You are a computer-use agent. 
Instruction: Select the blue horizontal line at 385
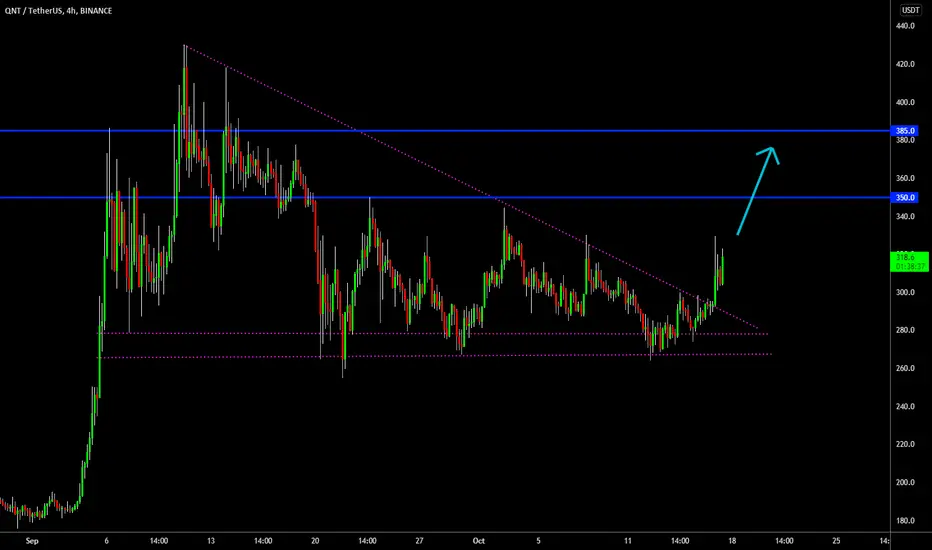[445, 131]
